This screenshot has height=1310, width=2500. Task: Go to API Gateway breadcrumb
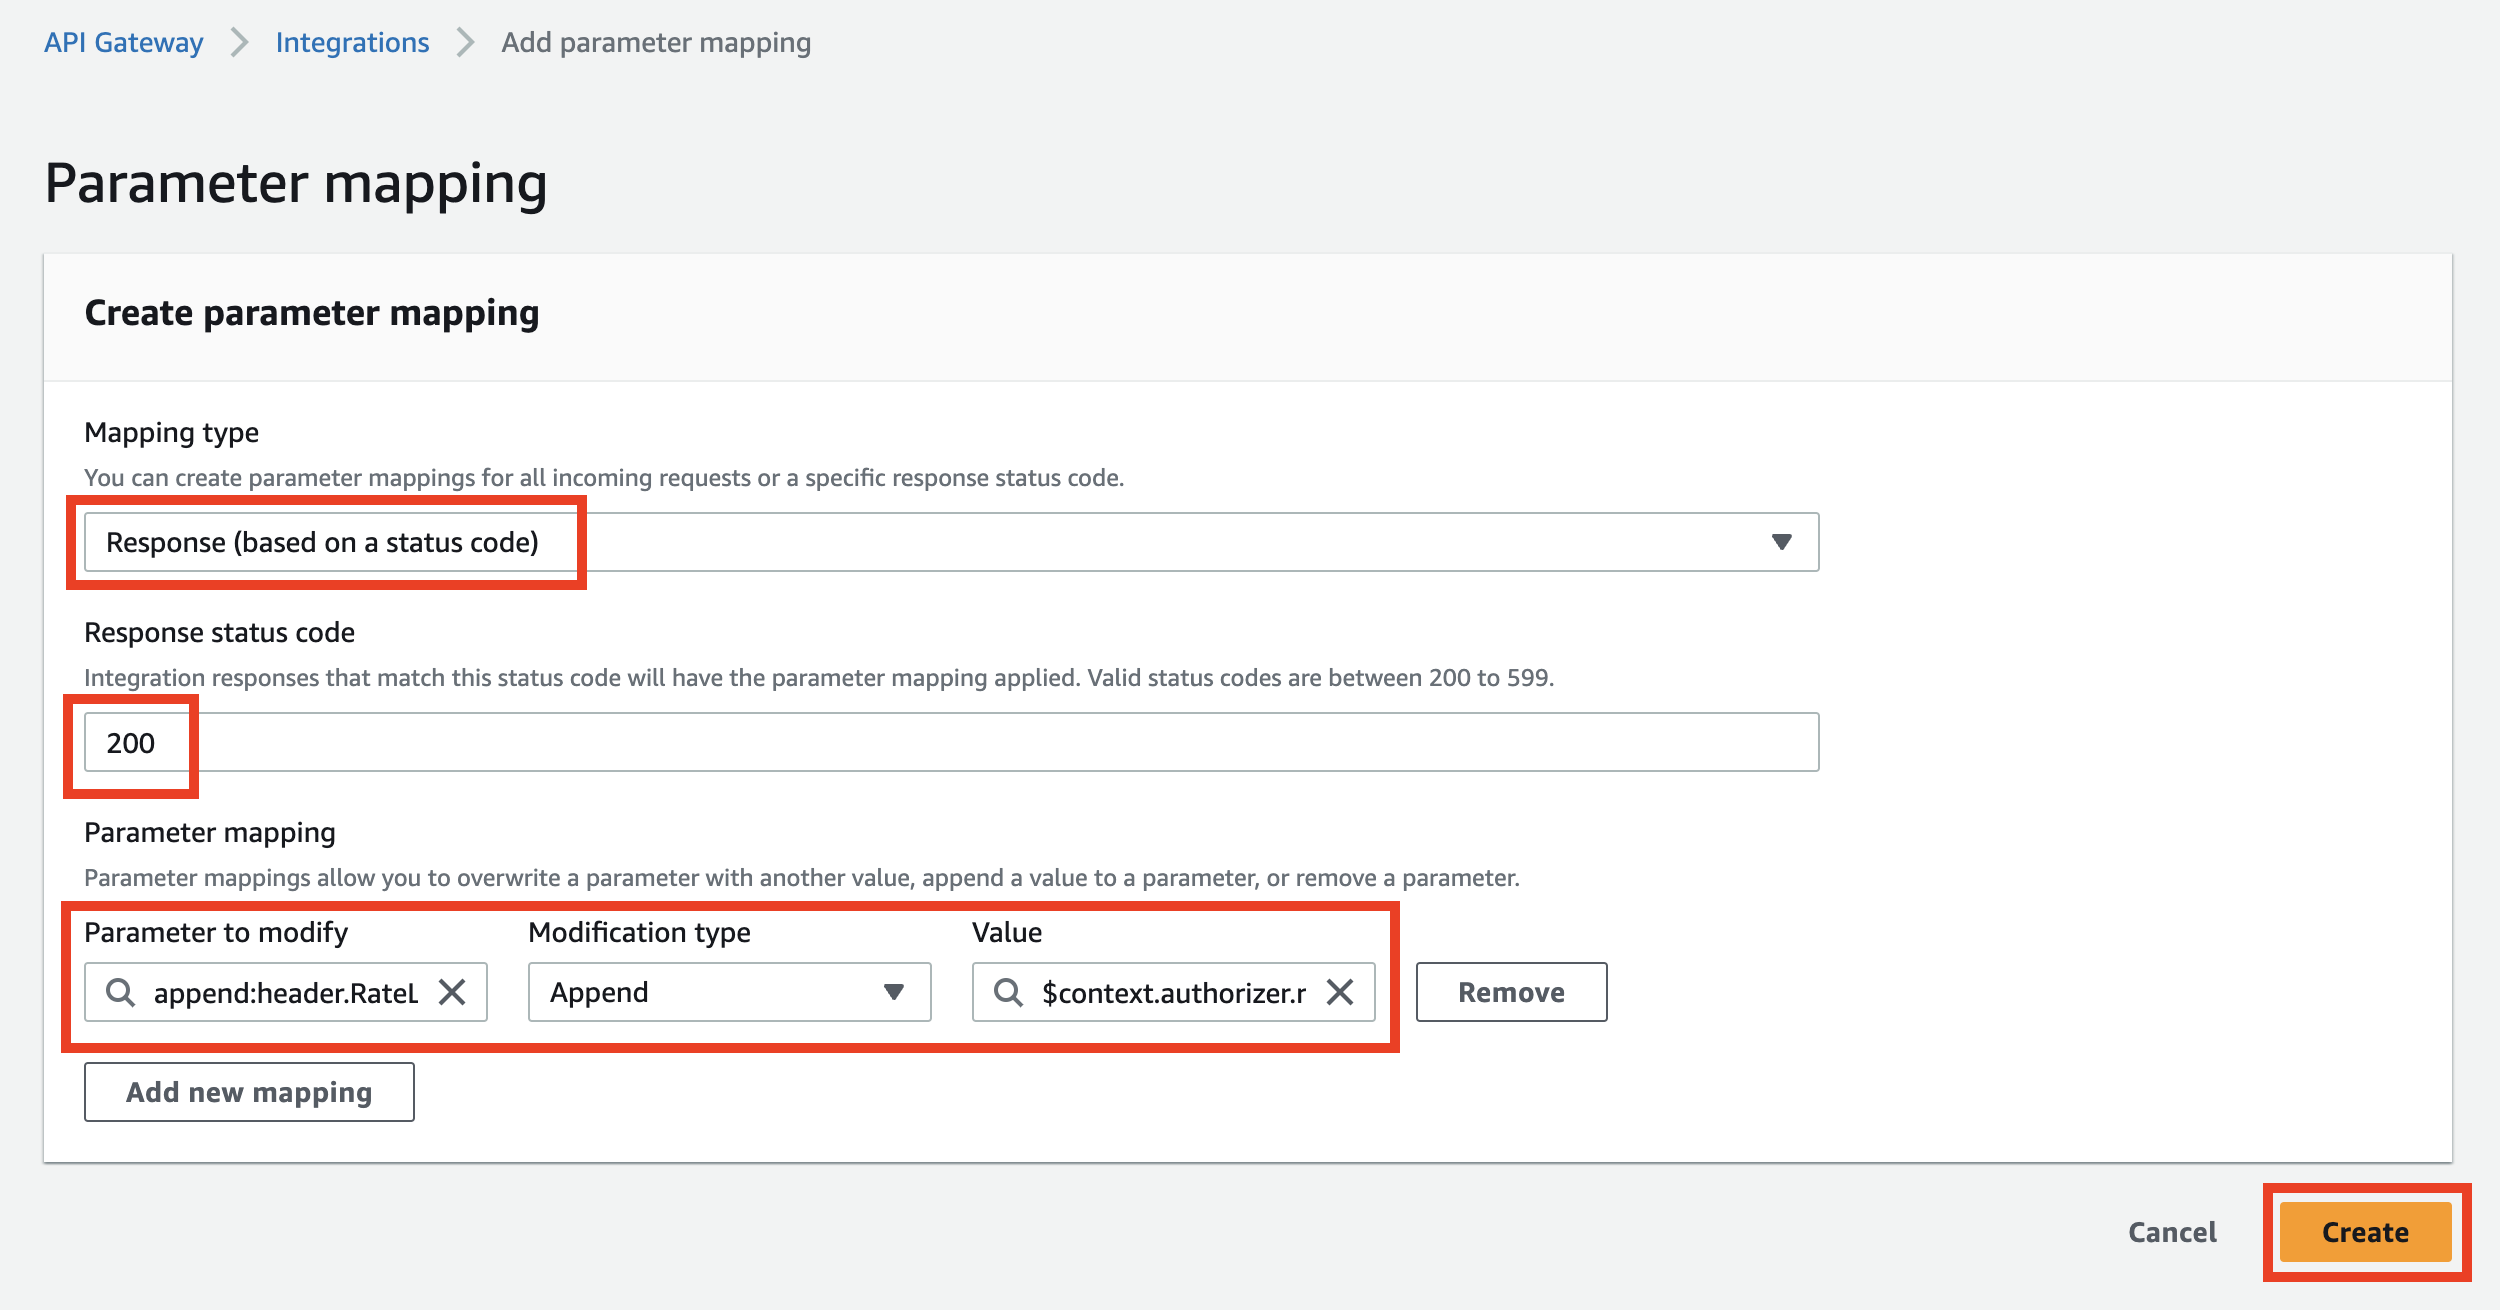(123, 42)
